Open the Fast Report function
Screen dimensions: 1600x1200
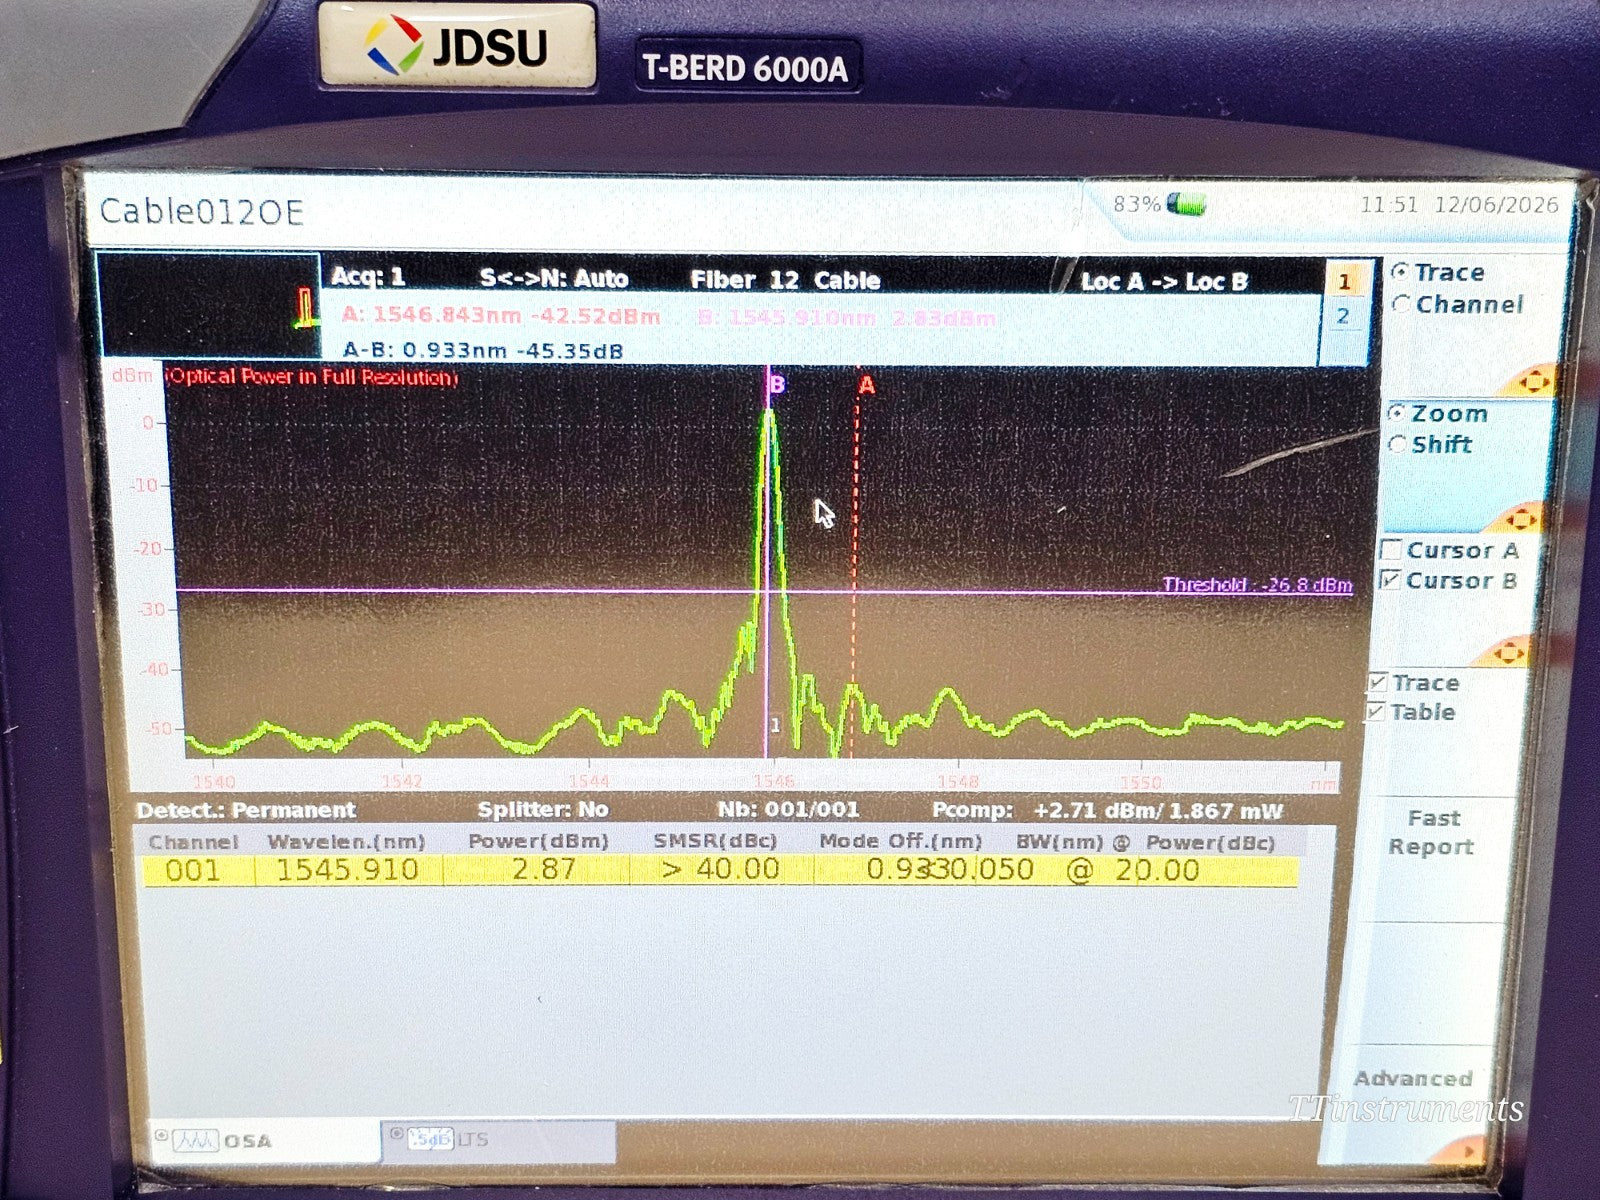[1432, 832]
